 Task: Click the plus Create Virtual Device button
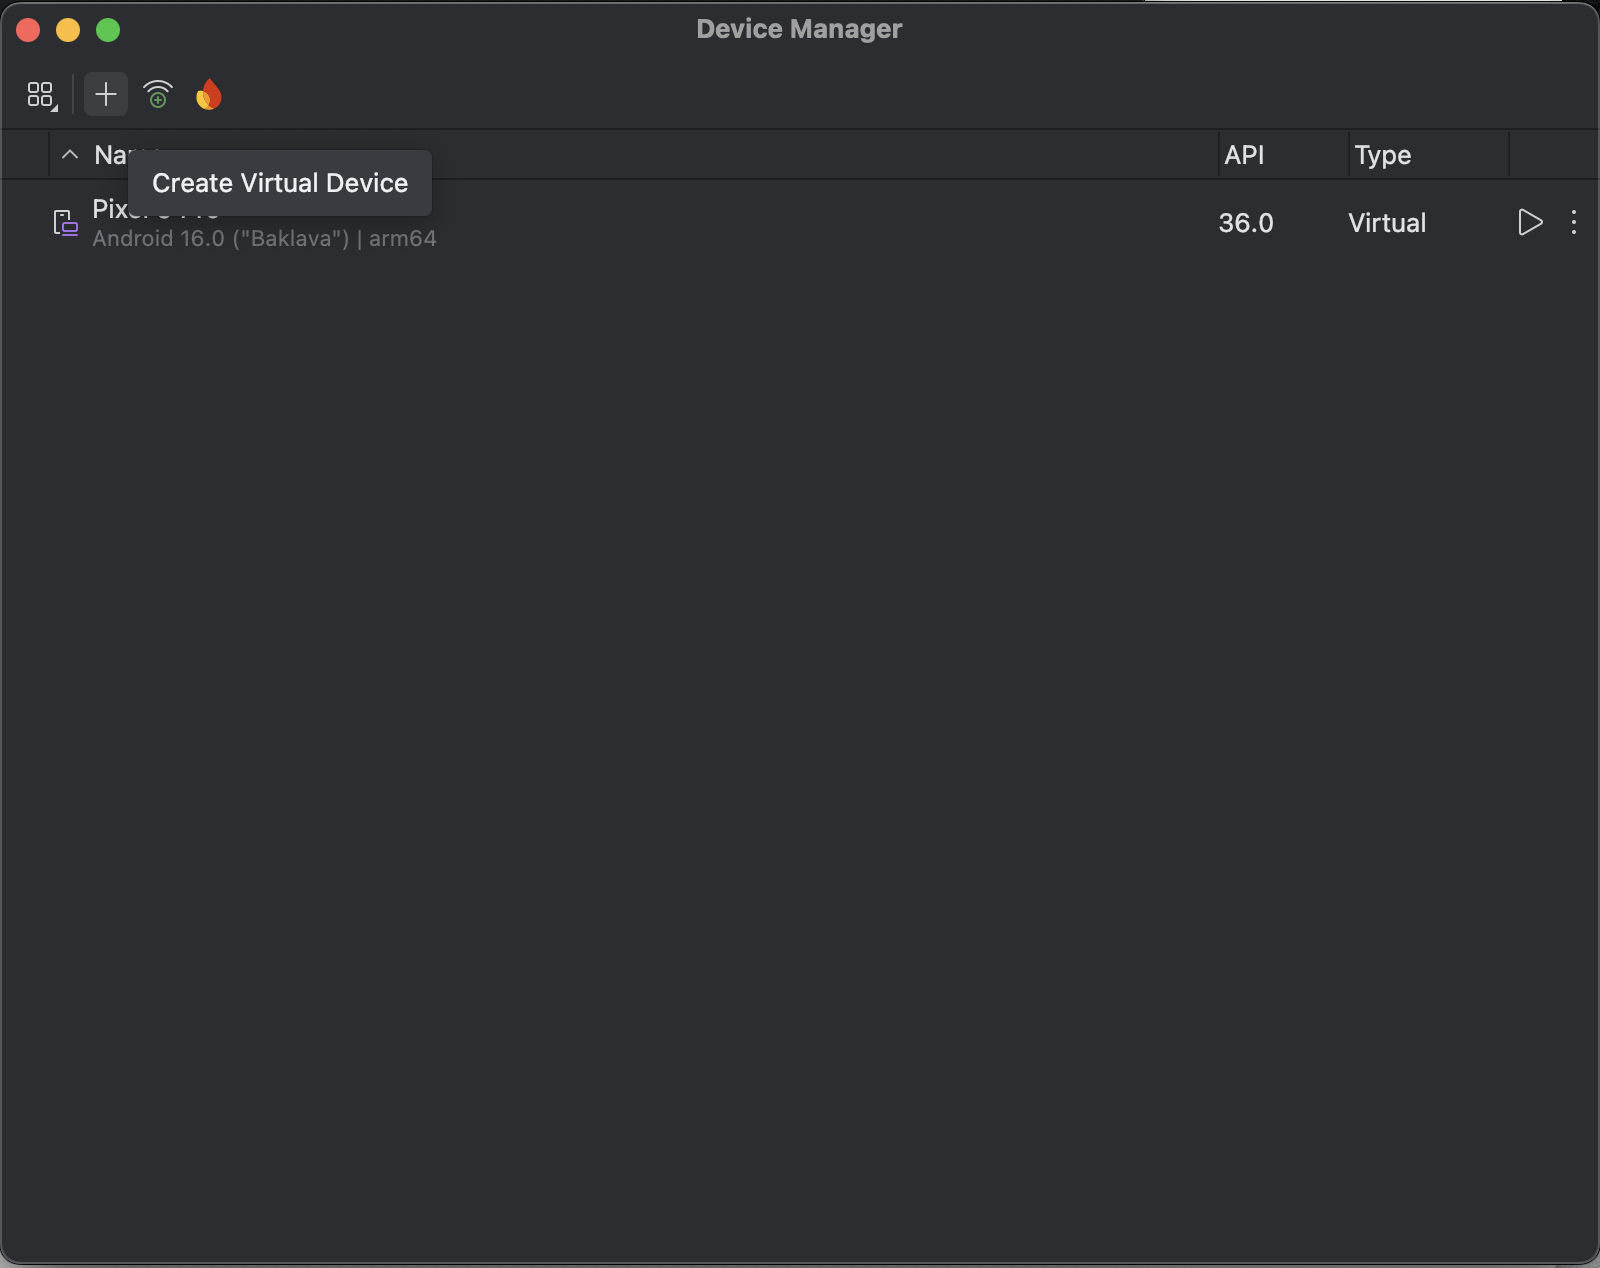[x=106, y=95]
